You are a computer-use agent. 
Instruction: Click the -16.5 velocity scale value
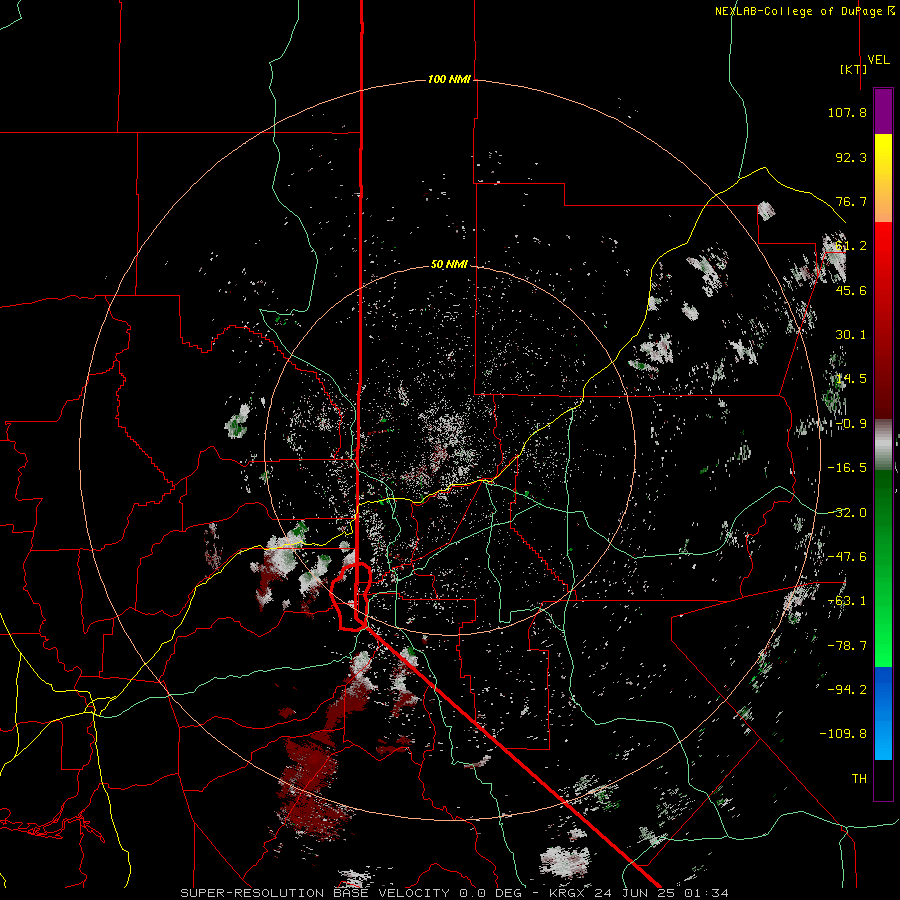(x=847, y=468)
